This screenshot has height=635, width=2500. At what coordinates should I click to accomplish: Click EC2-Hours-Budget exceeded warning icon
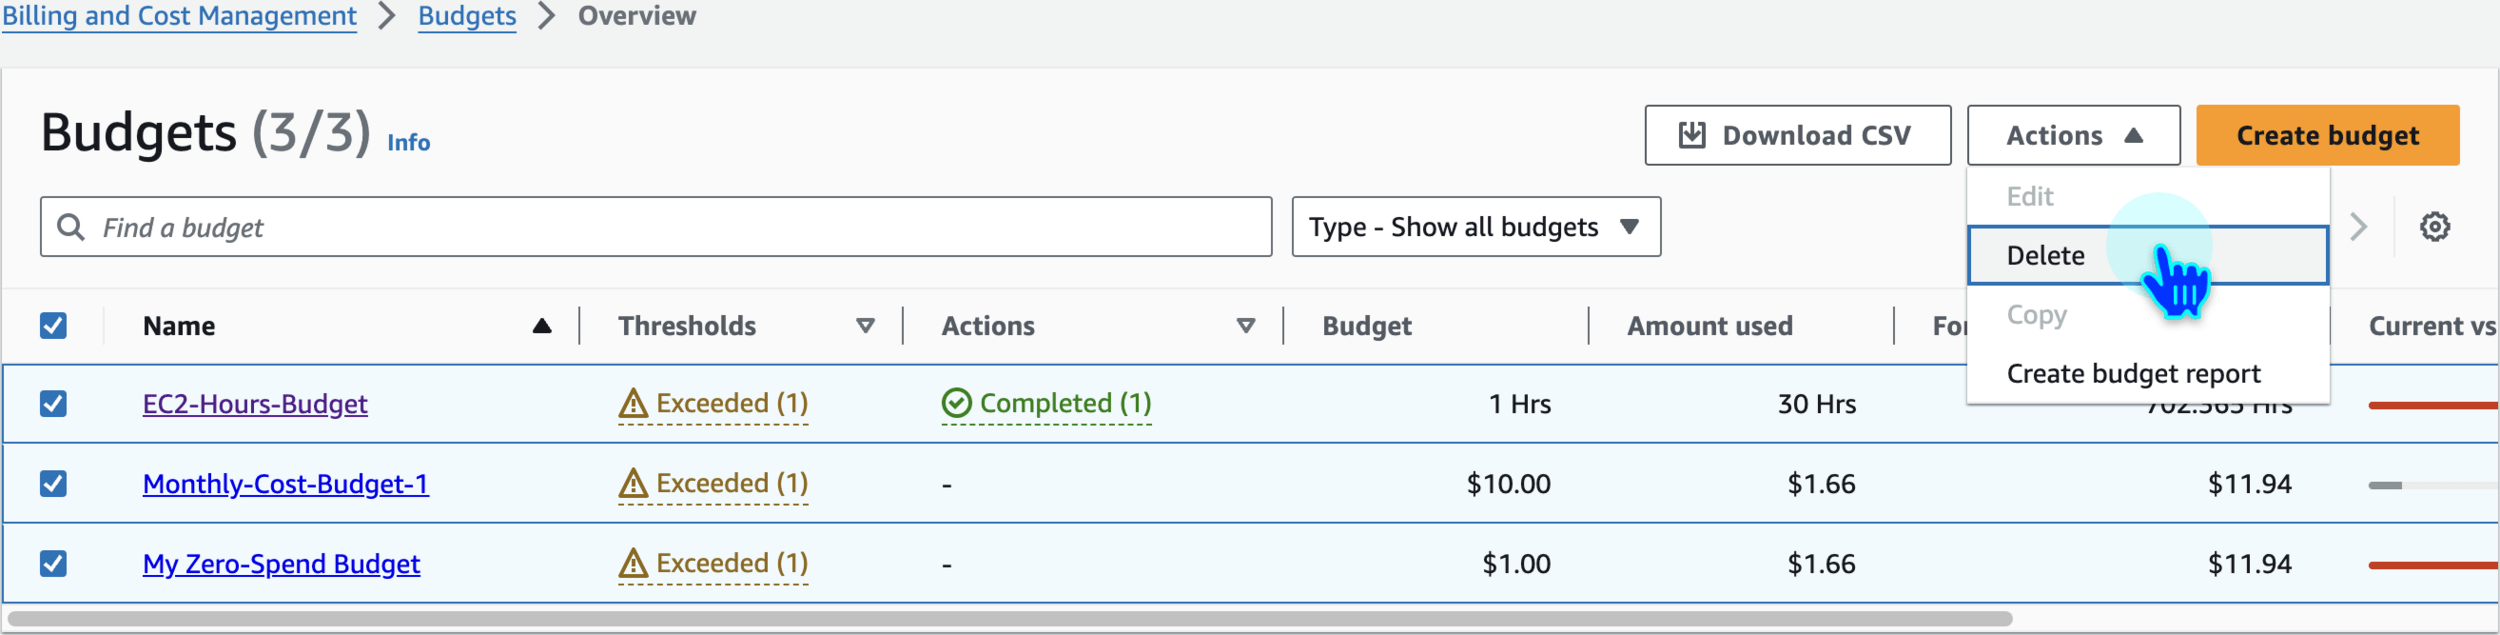tap(633, 403)
